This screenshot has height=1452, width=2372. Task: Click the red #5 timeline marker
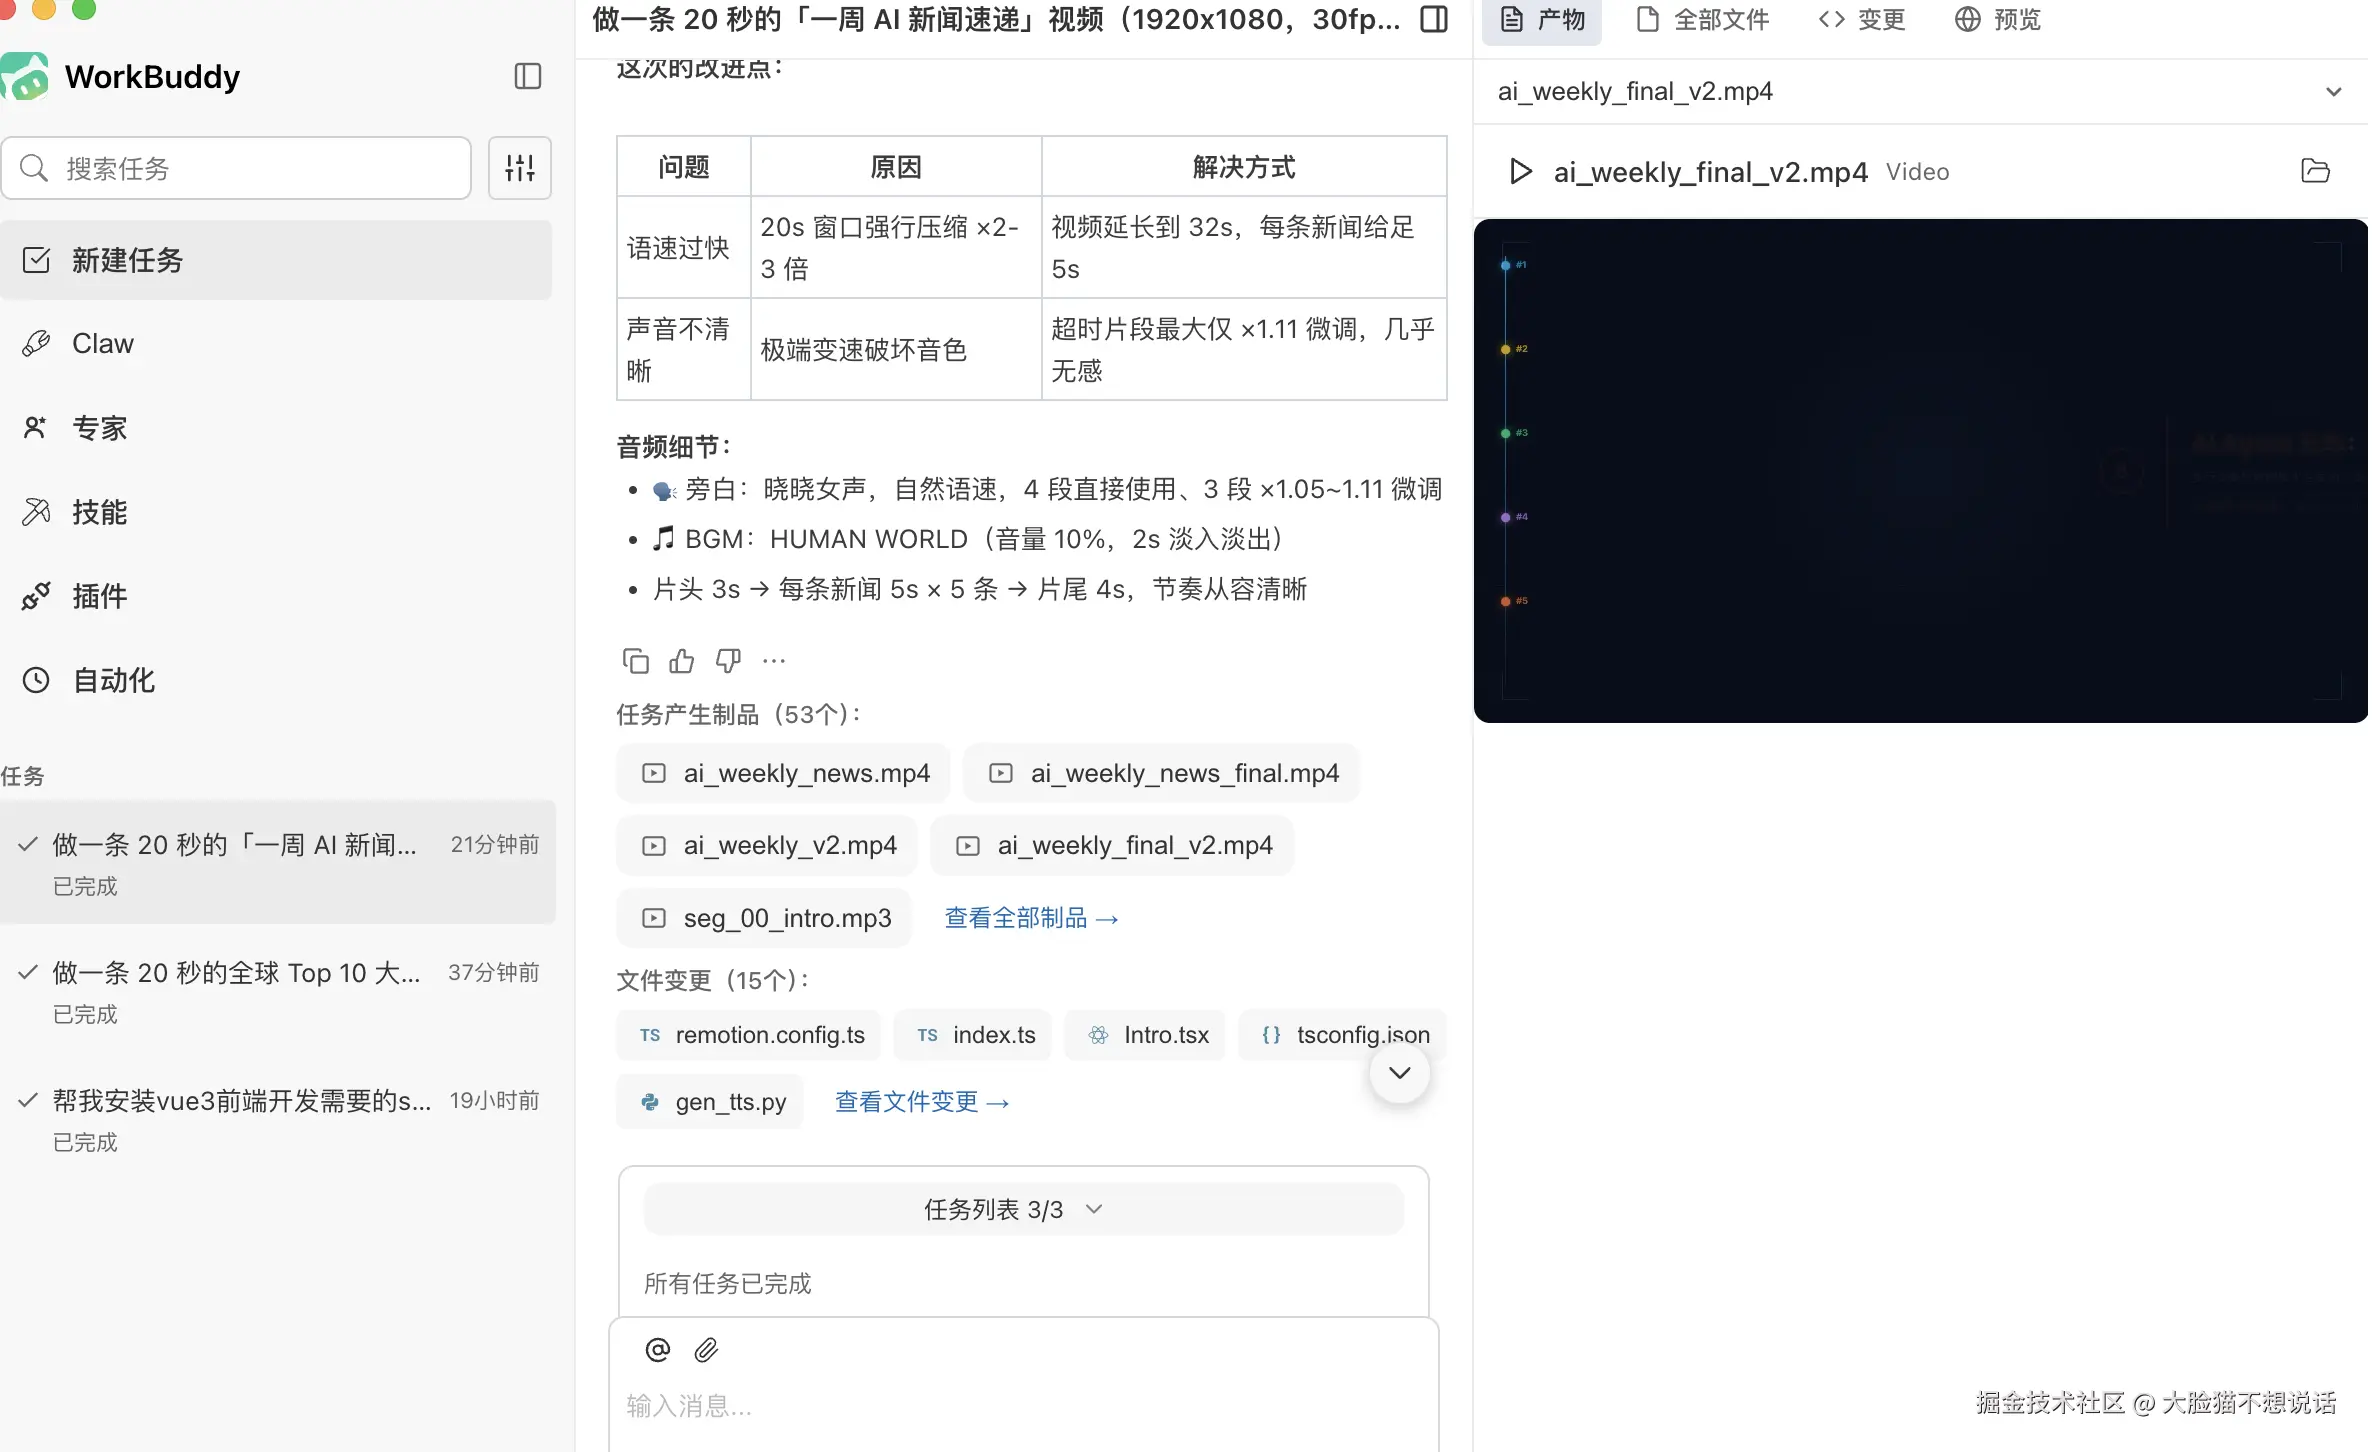click(1504, 600)
